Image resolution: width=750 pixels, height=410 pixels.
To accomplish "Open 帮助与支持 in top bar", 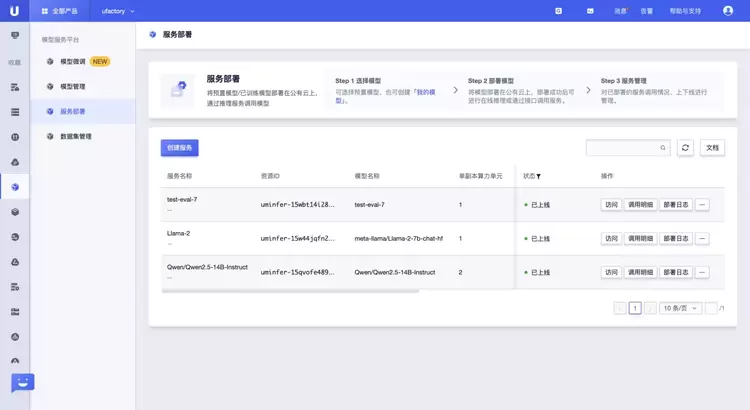I will pyautogui.click(x=685, y=11).
